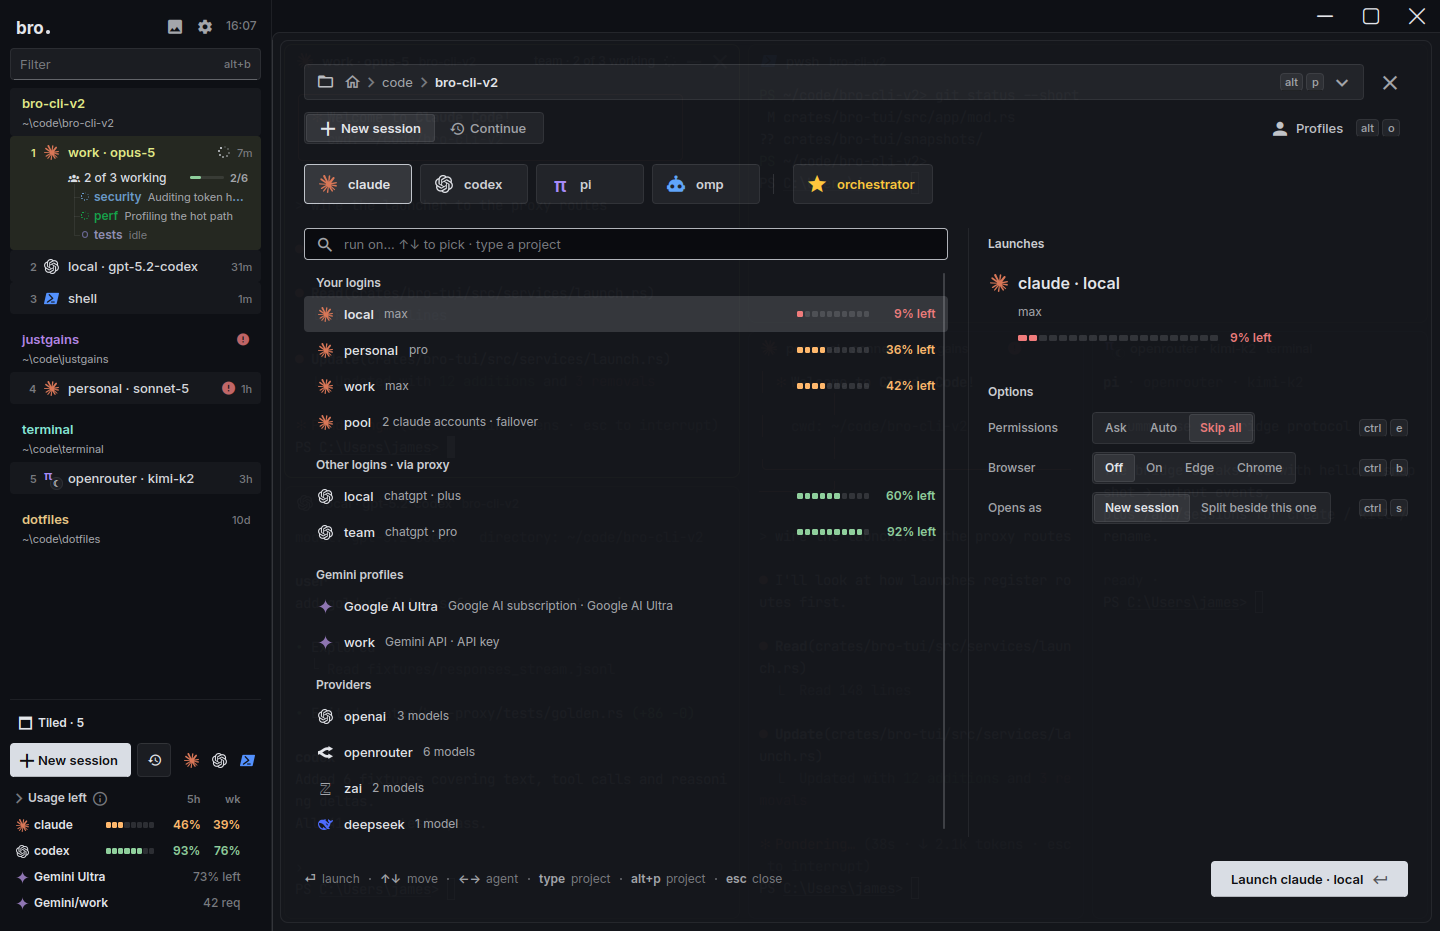Click the folder icon in the path bar

[x=326, y=82]
